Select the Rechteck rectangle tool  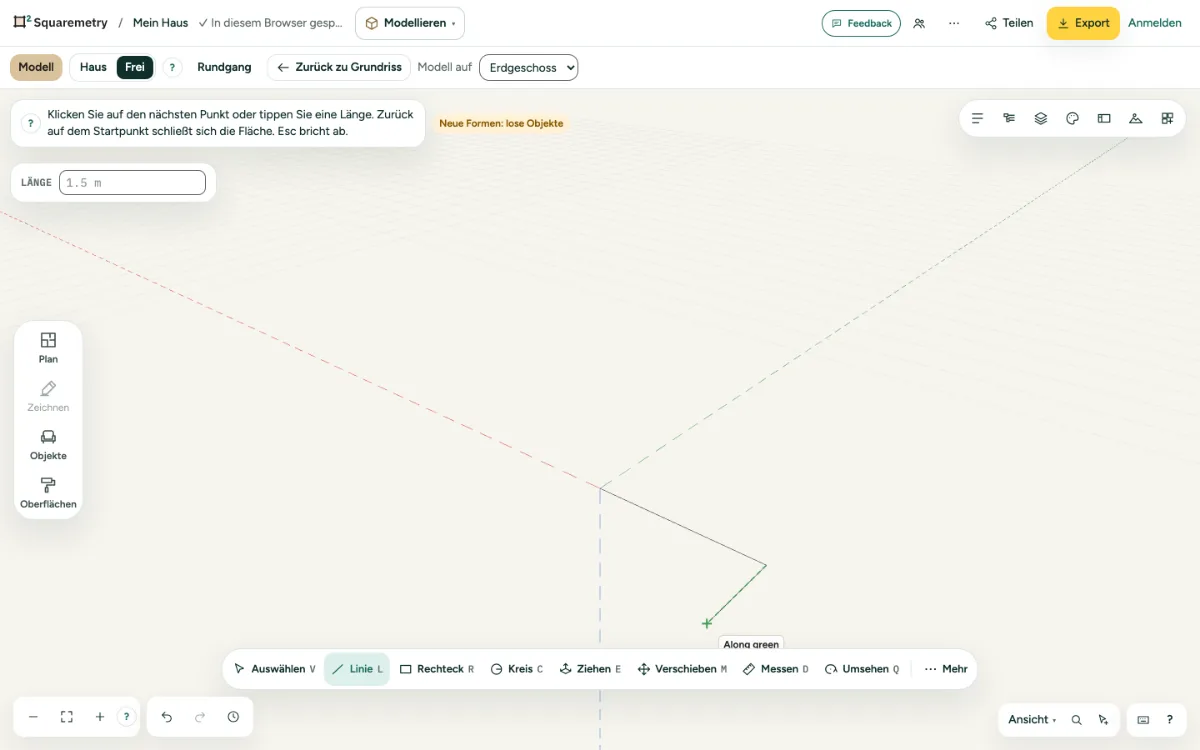pos(437,669)
